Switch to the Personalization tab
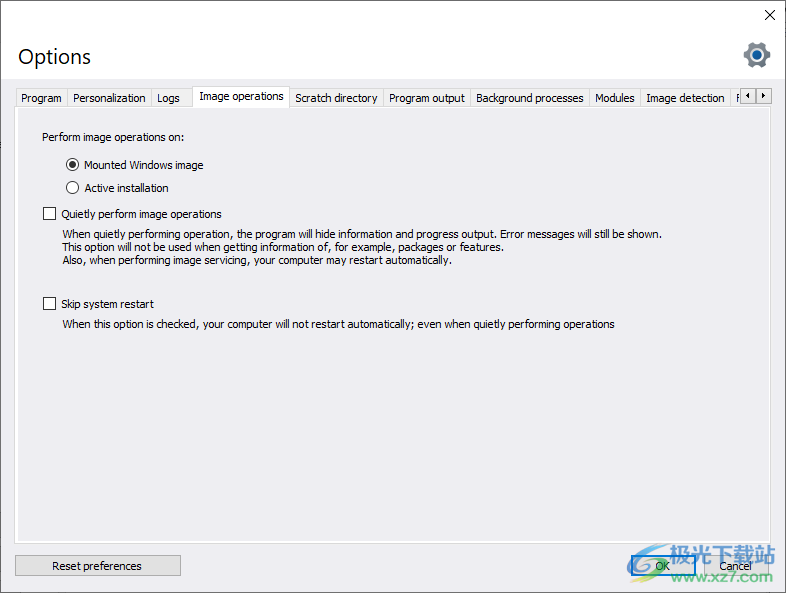786x593 pixels. 109,98
